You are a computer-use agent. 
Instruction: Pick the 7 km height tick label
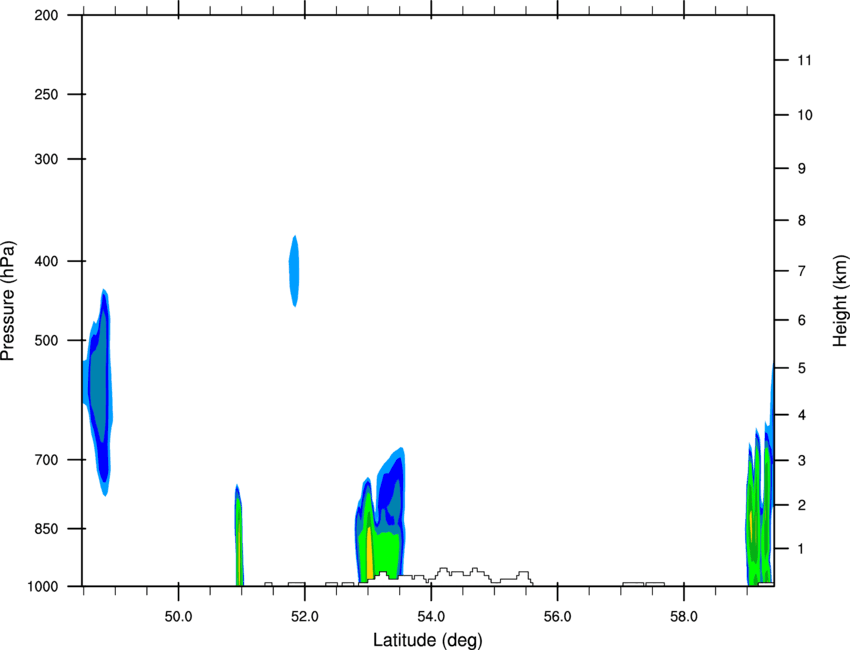(x=802, y=271)
